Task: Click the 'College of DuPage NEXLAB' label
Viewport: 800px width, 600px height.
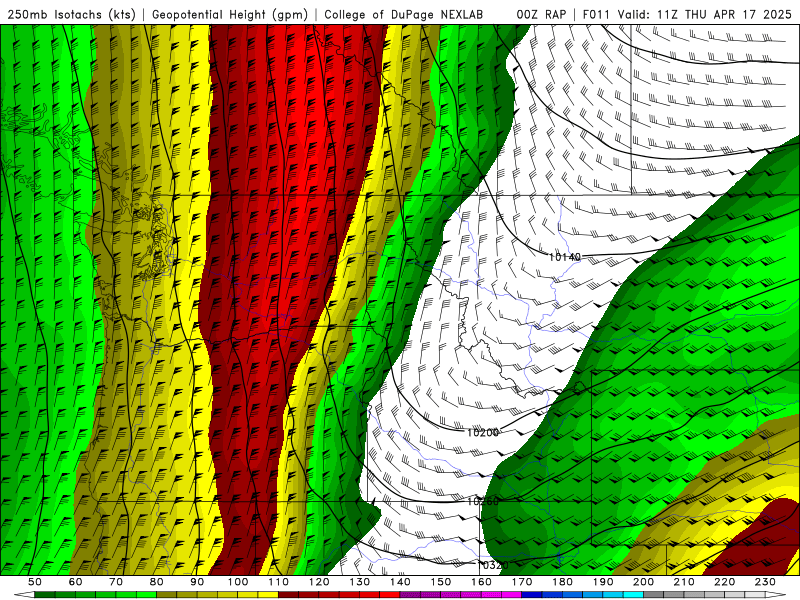Action: [x=404, y=15]
